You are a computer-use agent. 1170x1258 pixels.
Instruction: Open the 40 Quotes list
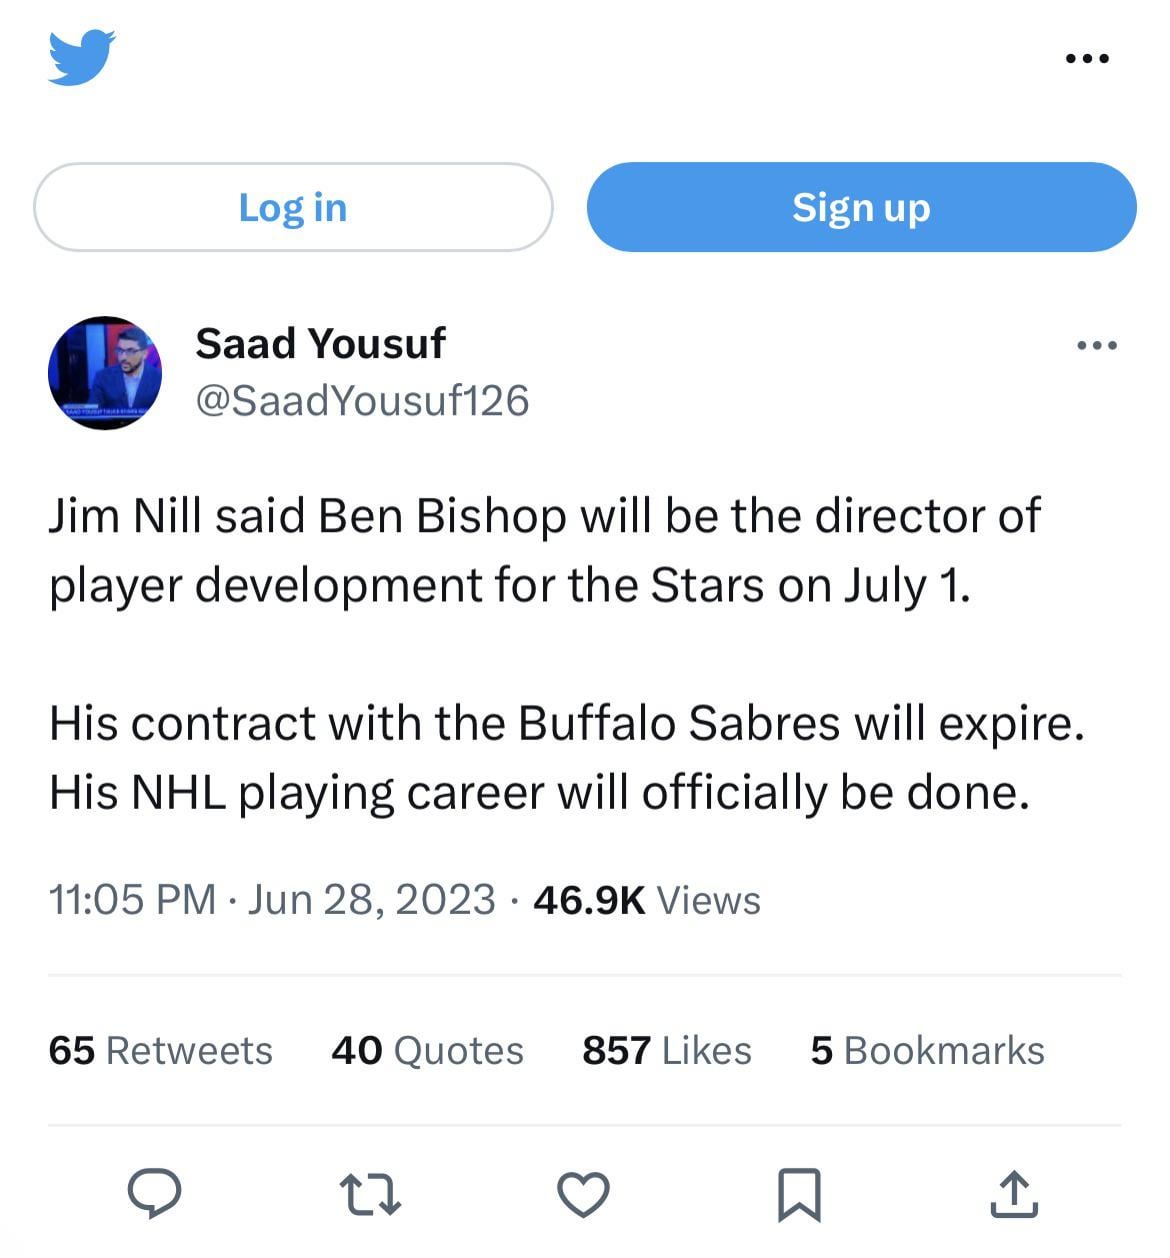click(427, 1050)
